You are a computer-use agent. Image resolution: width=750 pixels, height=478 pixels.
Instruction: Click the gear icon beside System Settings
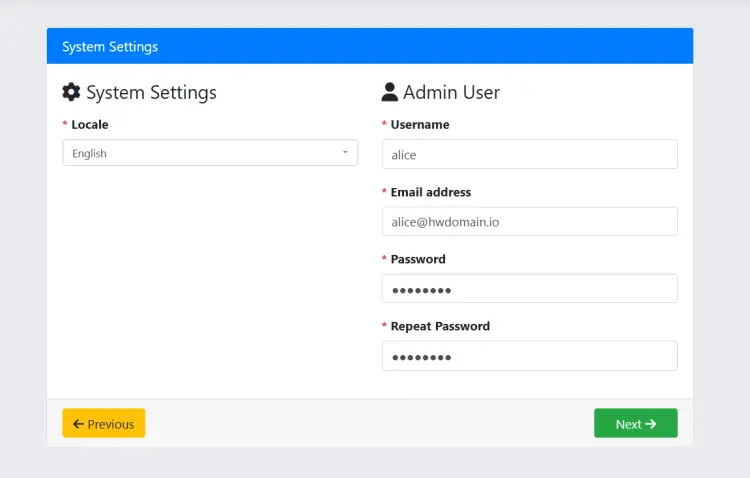point(71,93)
